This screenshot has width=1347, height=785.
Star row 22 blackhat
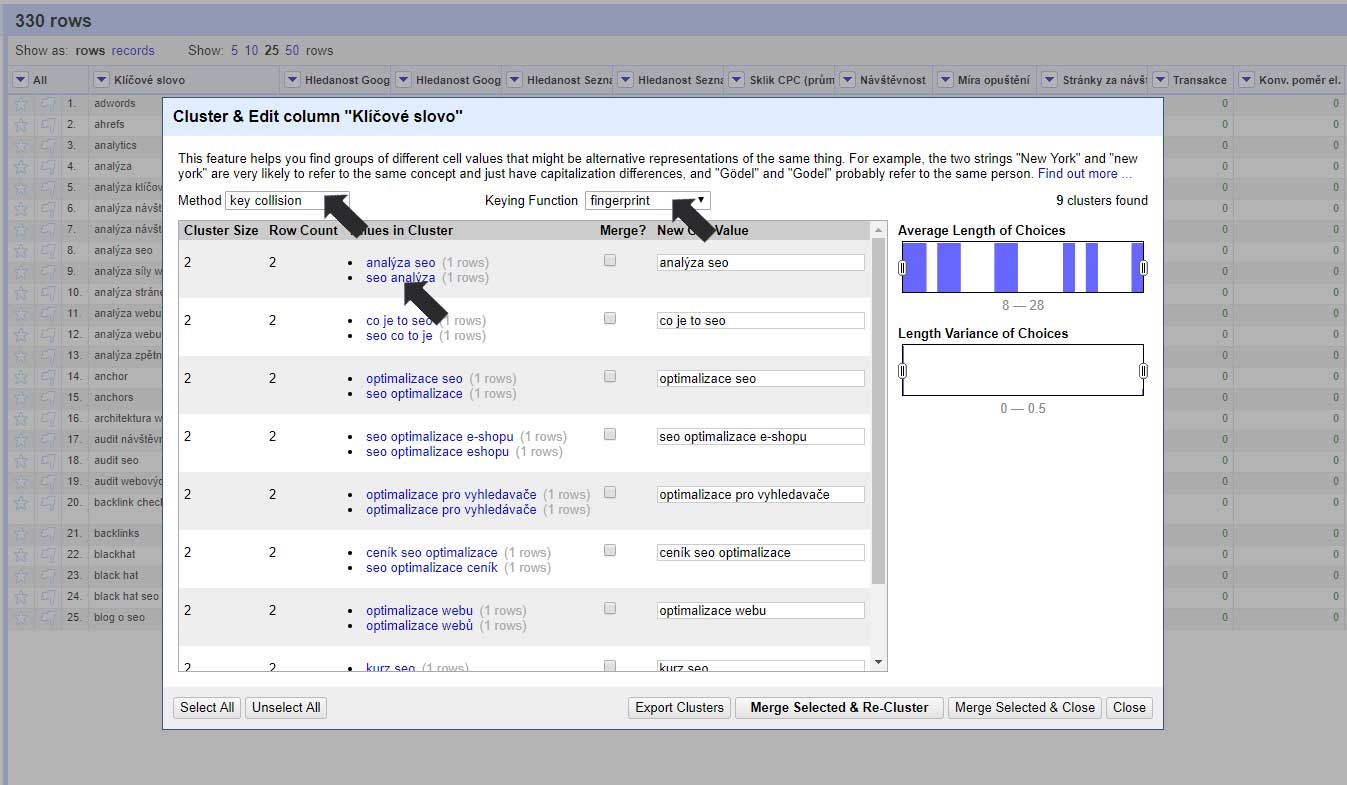coord(20,554)
